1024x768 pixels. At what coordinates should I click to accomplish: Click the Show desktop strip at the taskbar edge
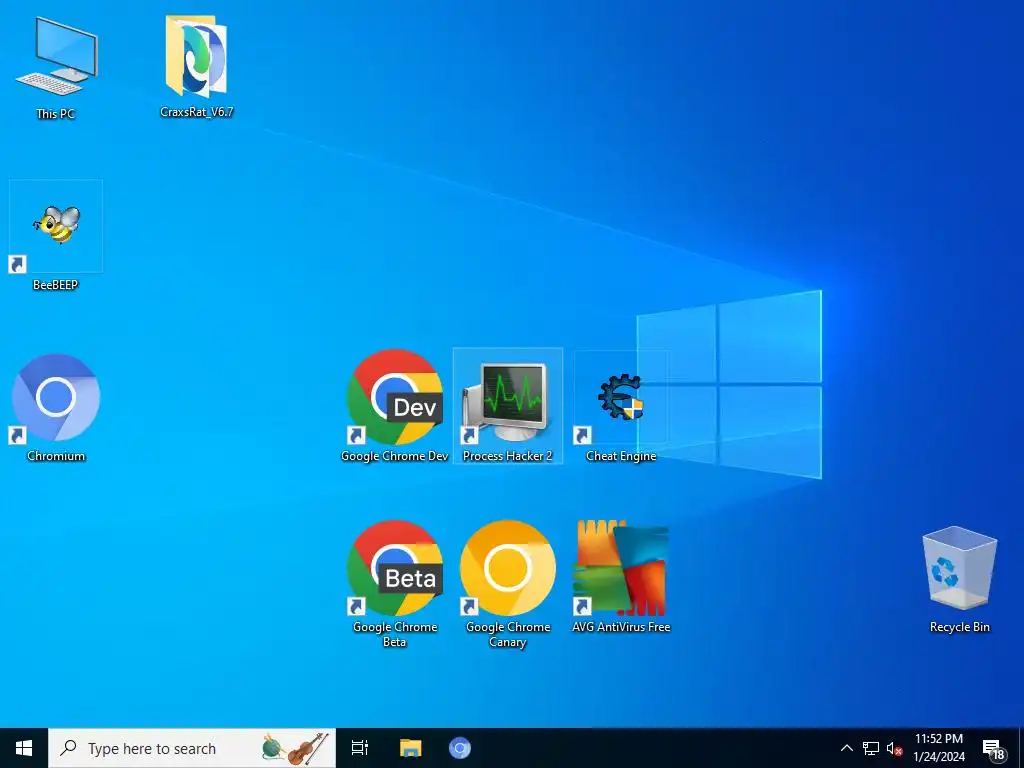click(1021, 748)
